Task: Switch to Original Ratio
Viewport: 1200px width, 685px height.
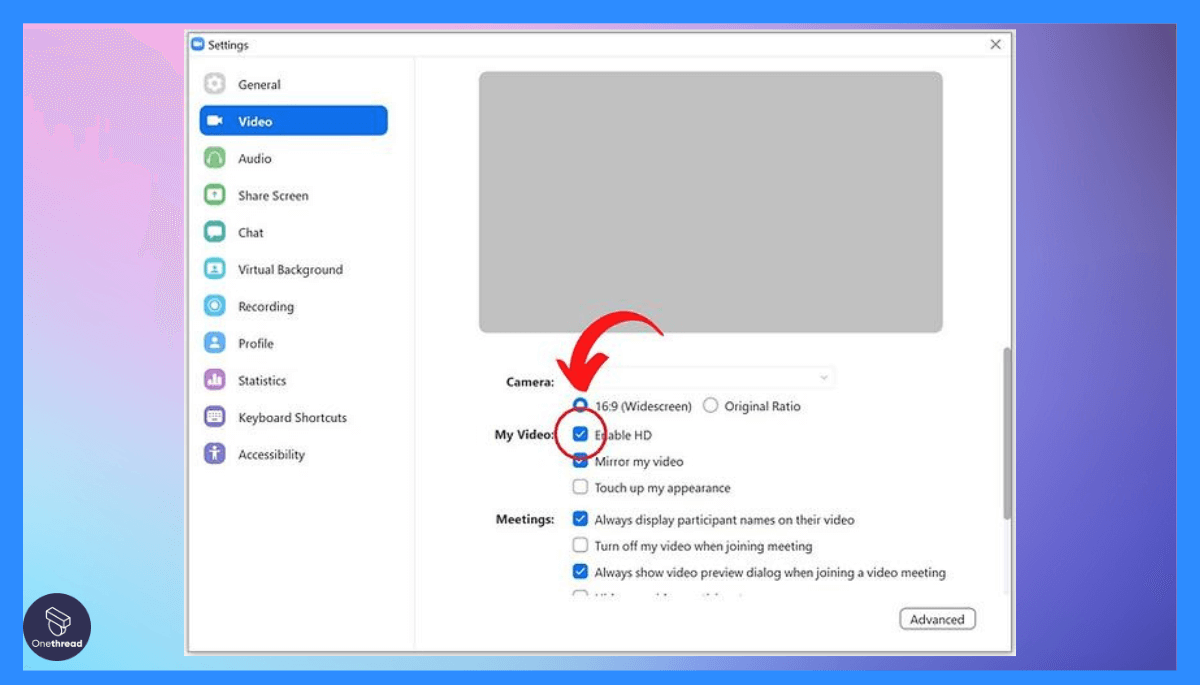Action: click(710, 405)
